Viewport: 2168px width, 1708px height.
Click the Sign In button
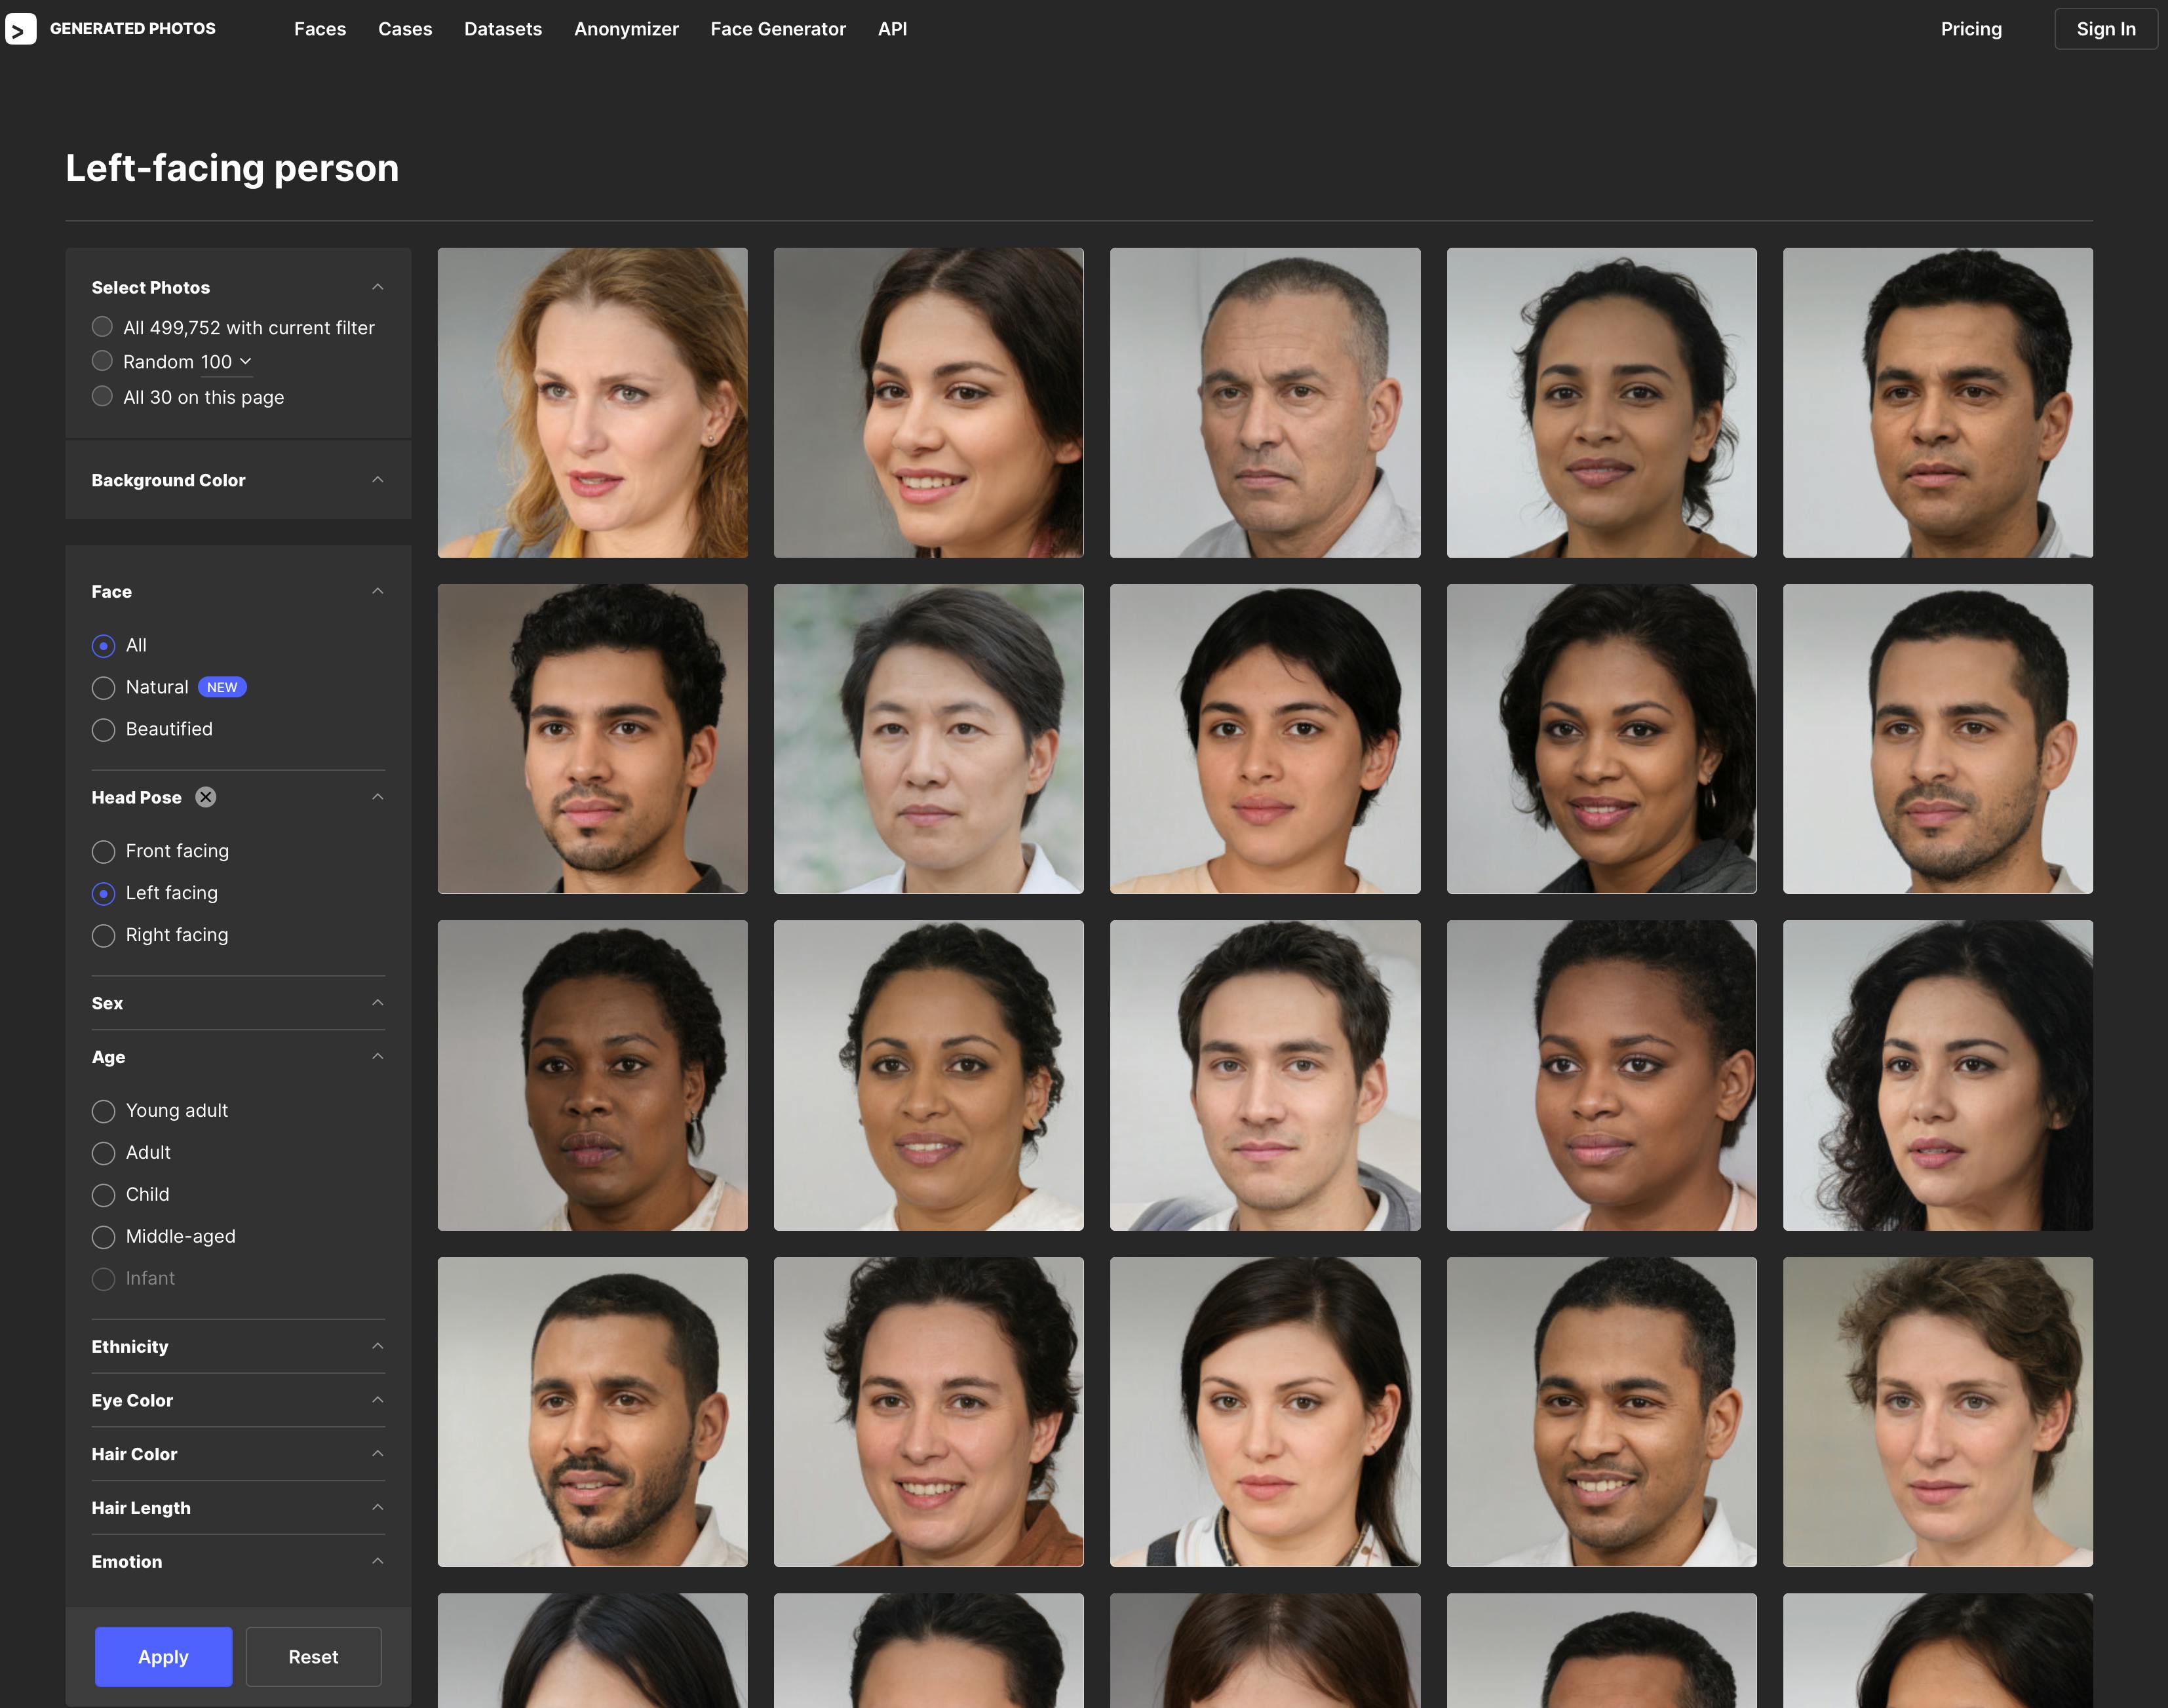click(2105, 29)
